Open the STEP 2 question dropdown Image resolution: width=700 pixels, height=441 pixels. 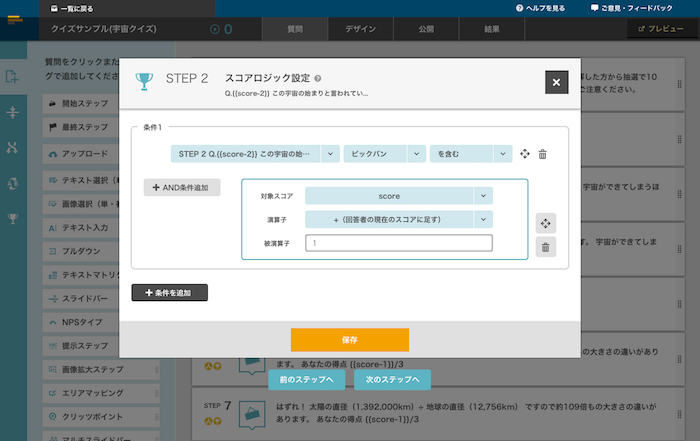coord(255,154)
